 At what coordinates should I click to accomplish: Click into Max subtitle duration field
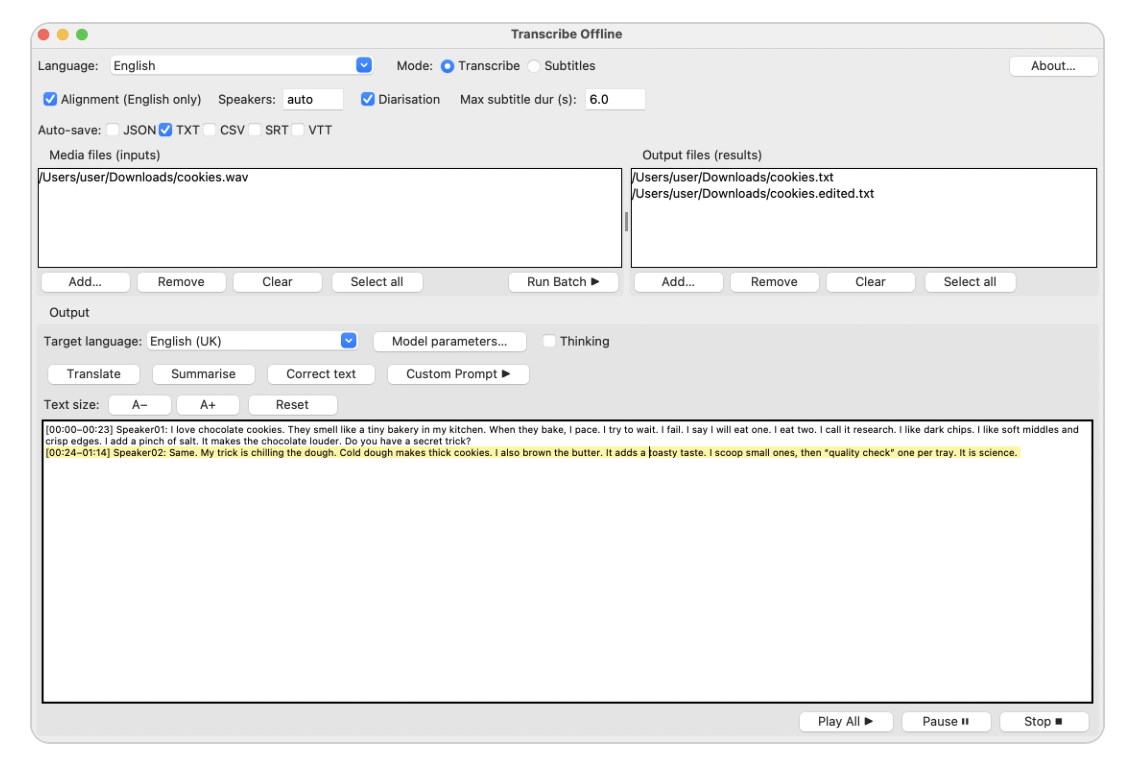click(614, 99)
